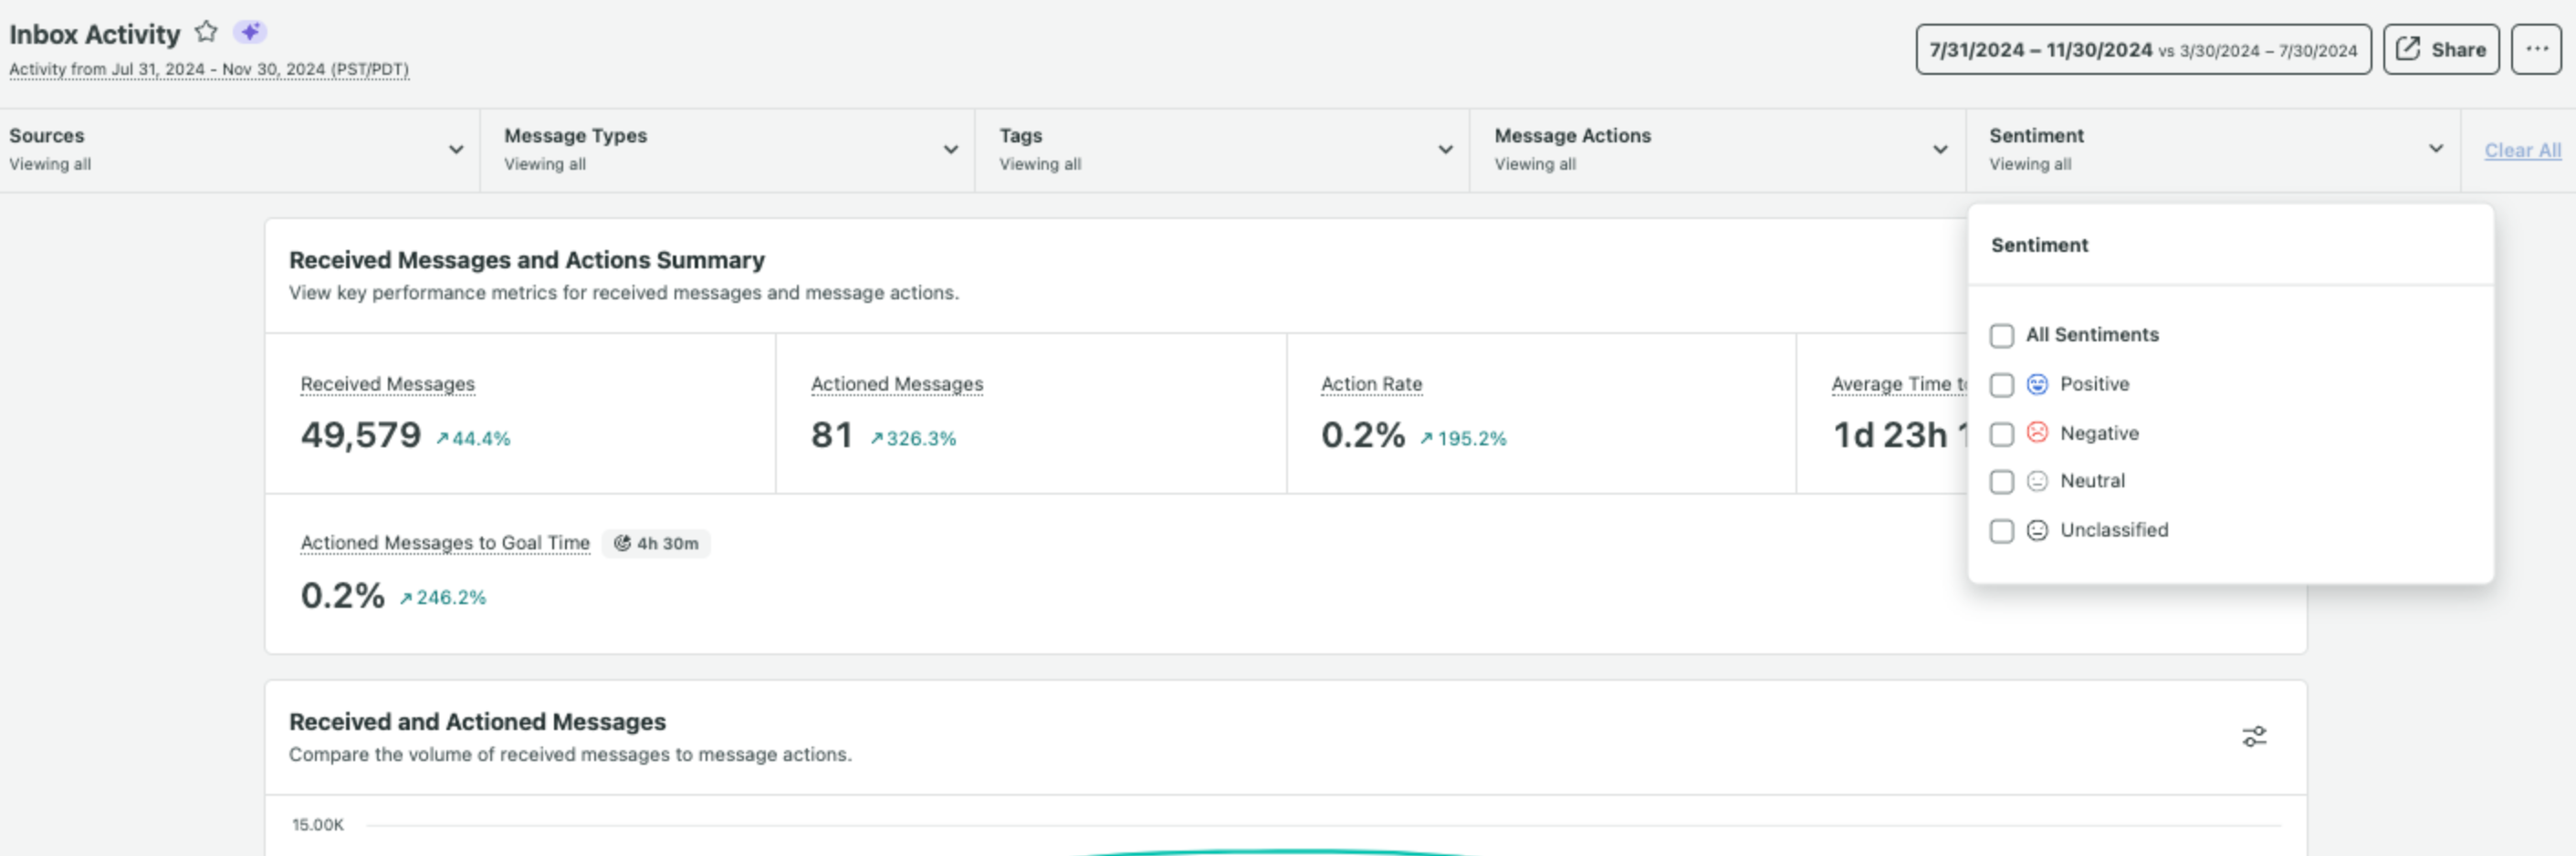
Task: Click the 49,579 received messages value
Action: [361, 435]
